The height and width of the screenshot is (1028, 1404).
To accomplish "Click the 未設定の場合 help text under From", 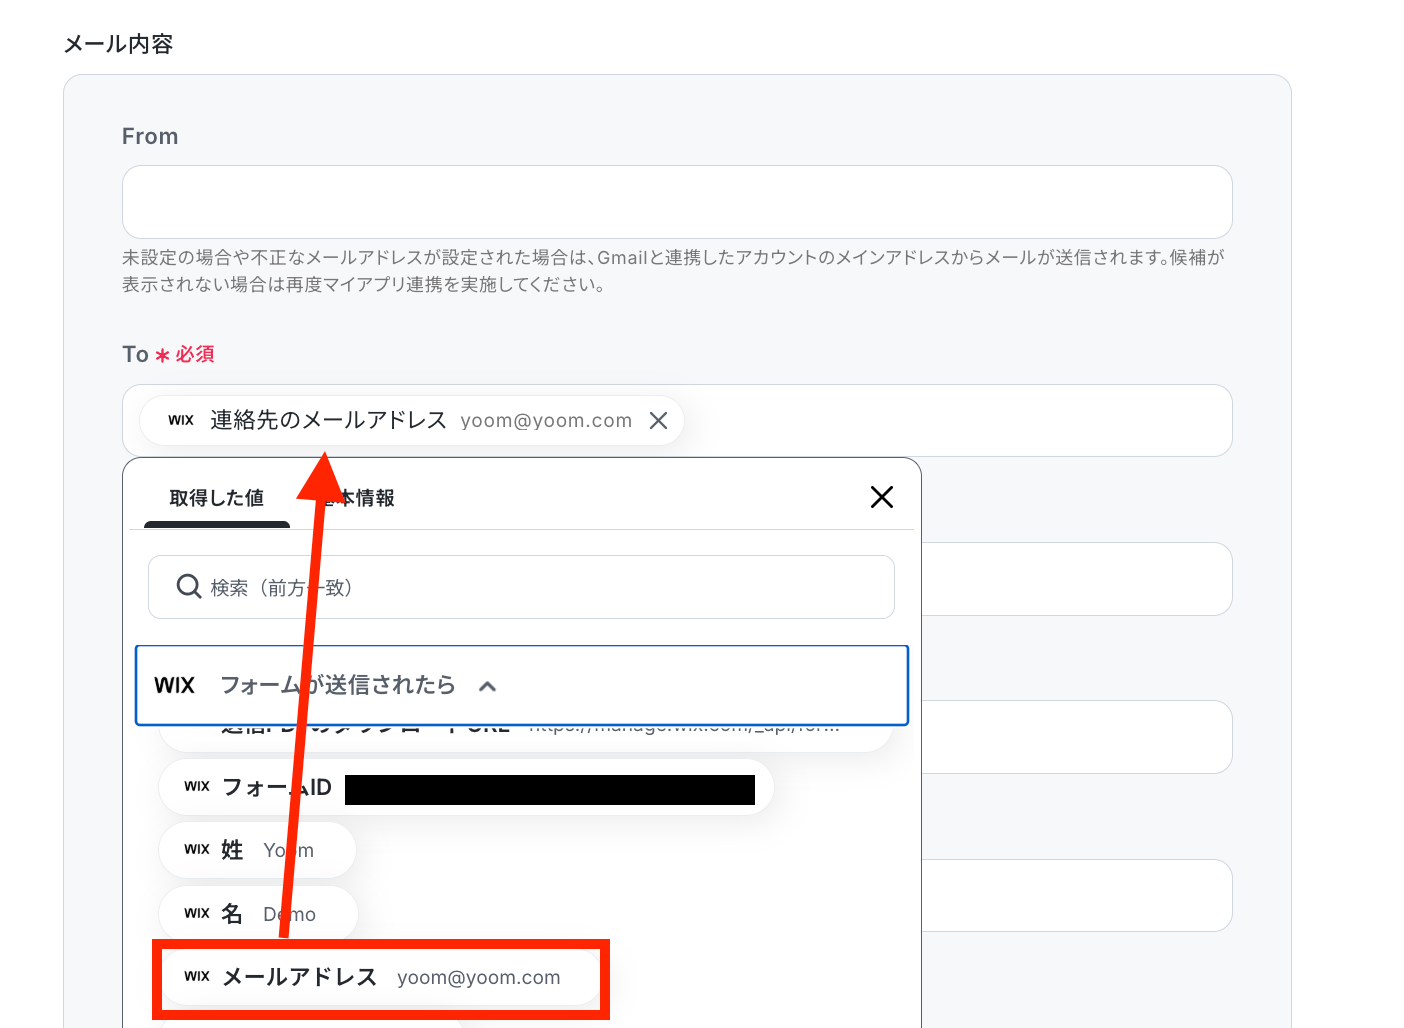I will click(674, 271).
